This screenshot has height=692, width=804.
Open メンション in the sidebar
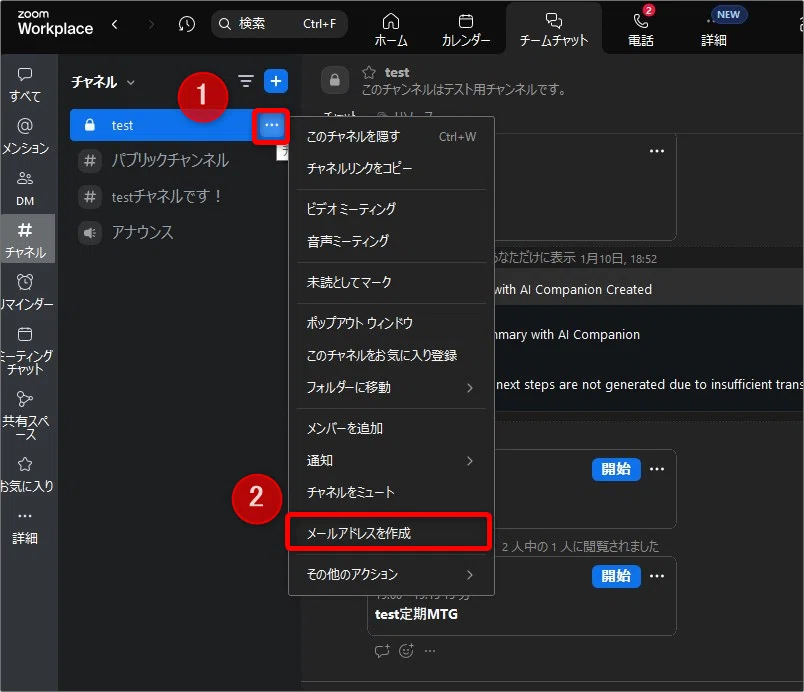pos(26,136)
